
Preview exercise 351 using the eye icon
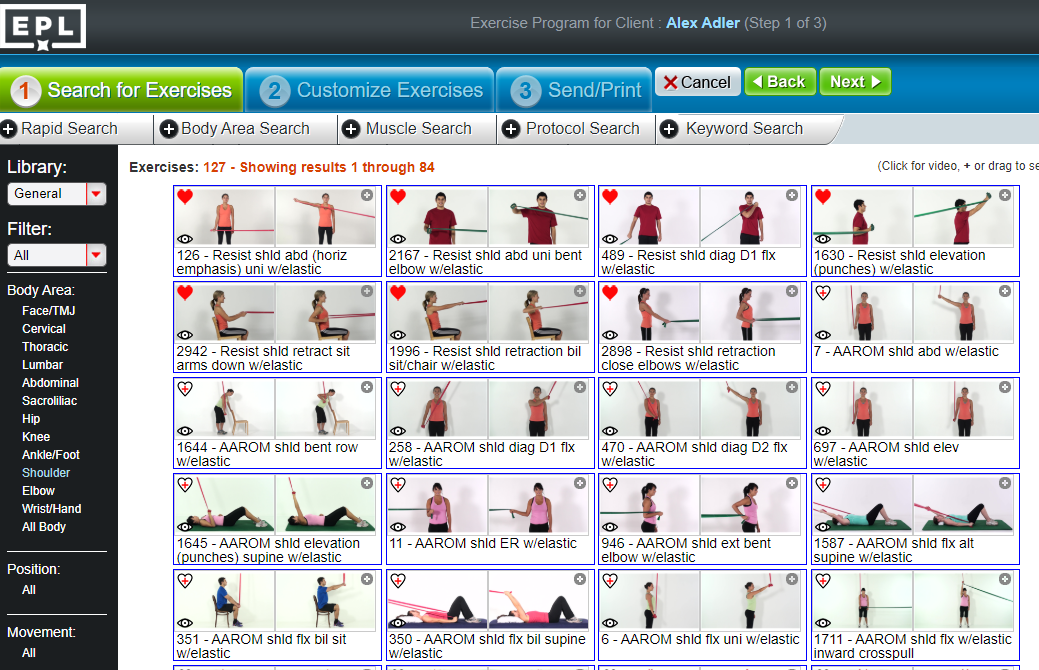point(185,623)
